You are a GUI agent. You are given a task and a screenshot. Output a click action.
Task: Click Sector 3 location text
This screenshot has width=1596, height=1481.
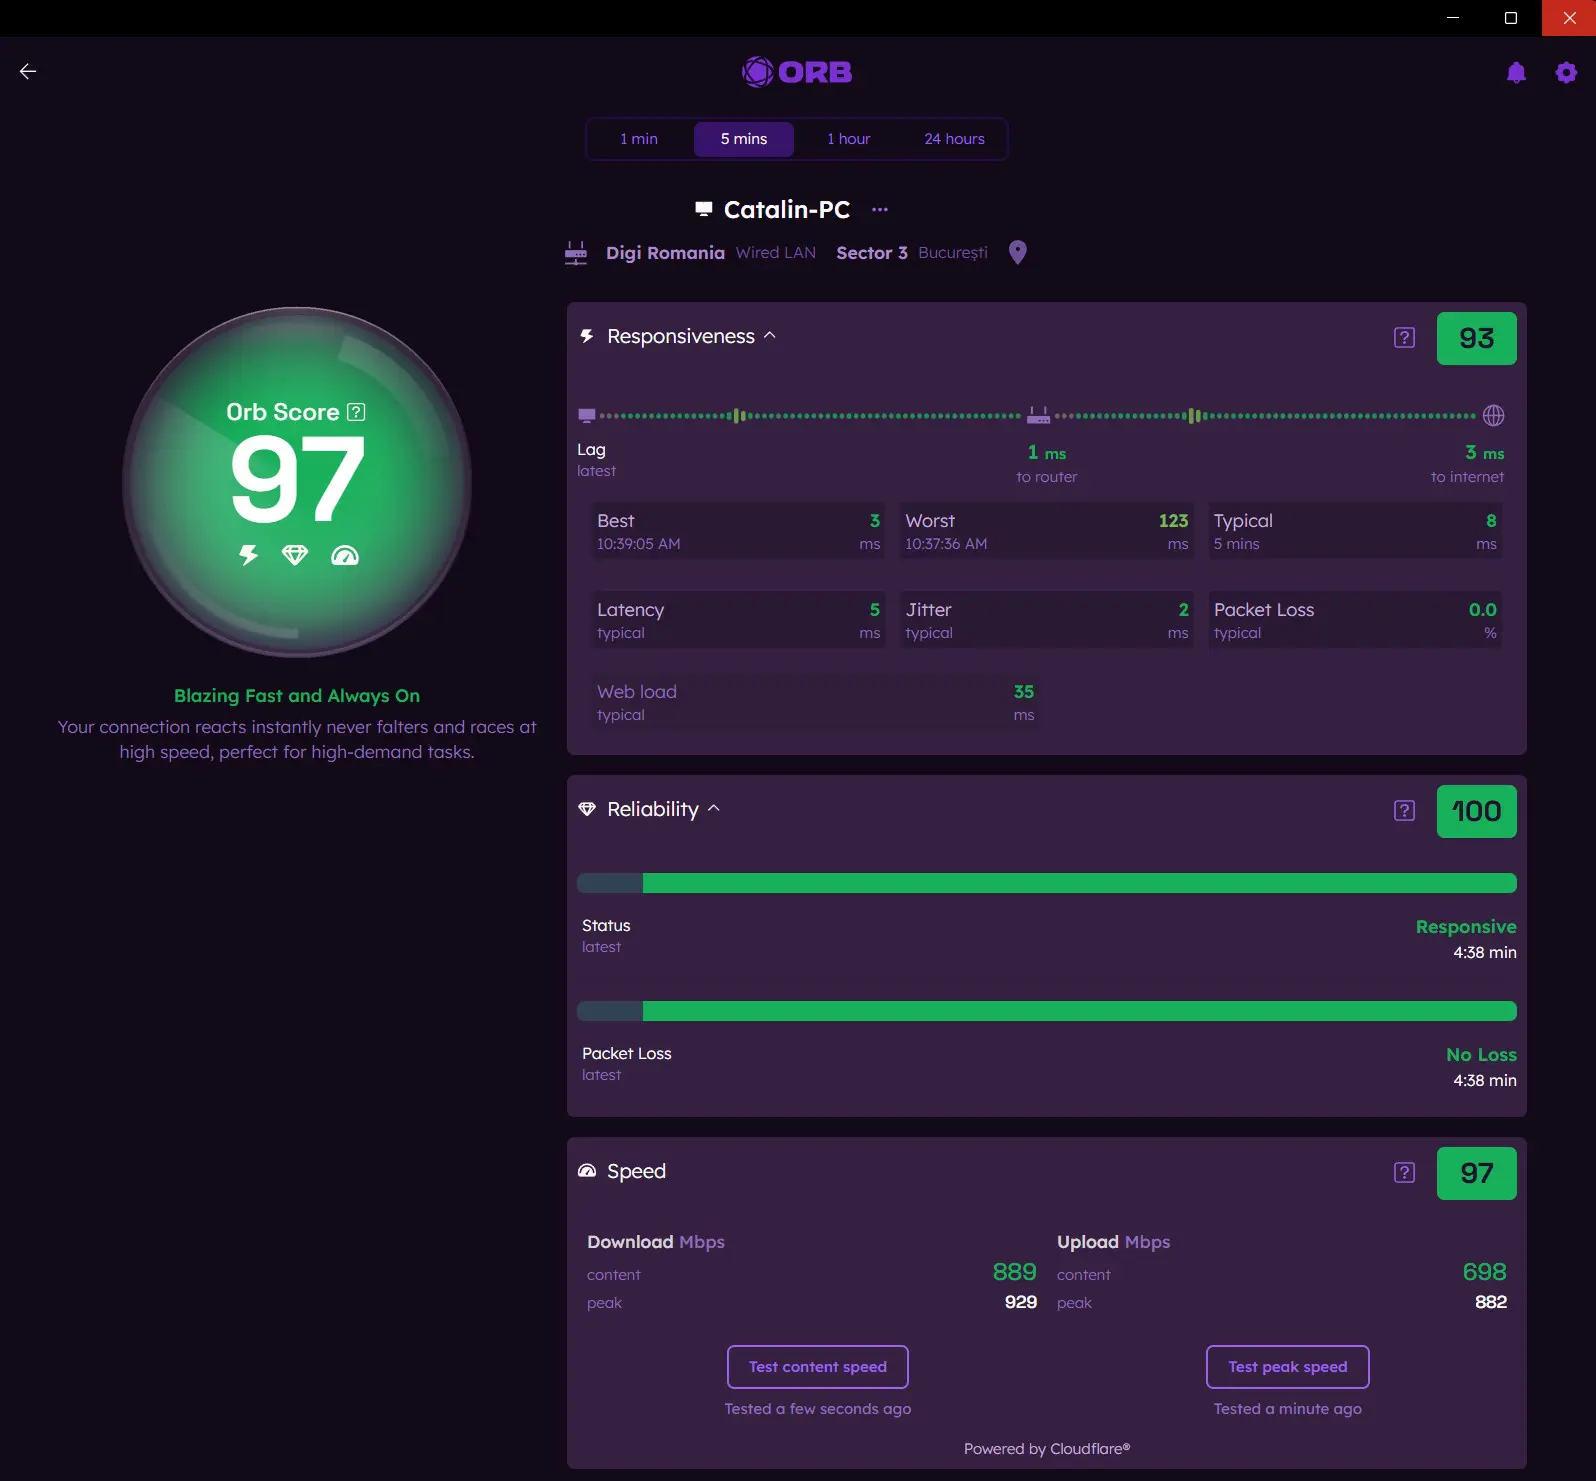tap(872, 253)
